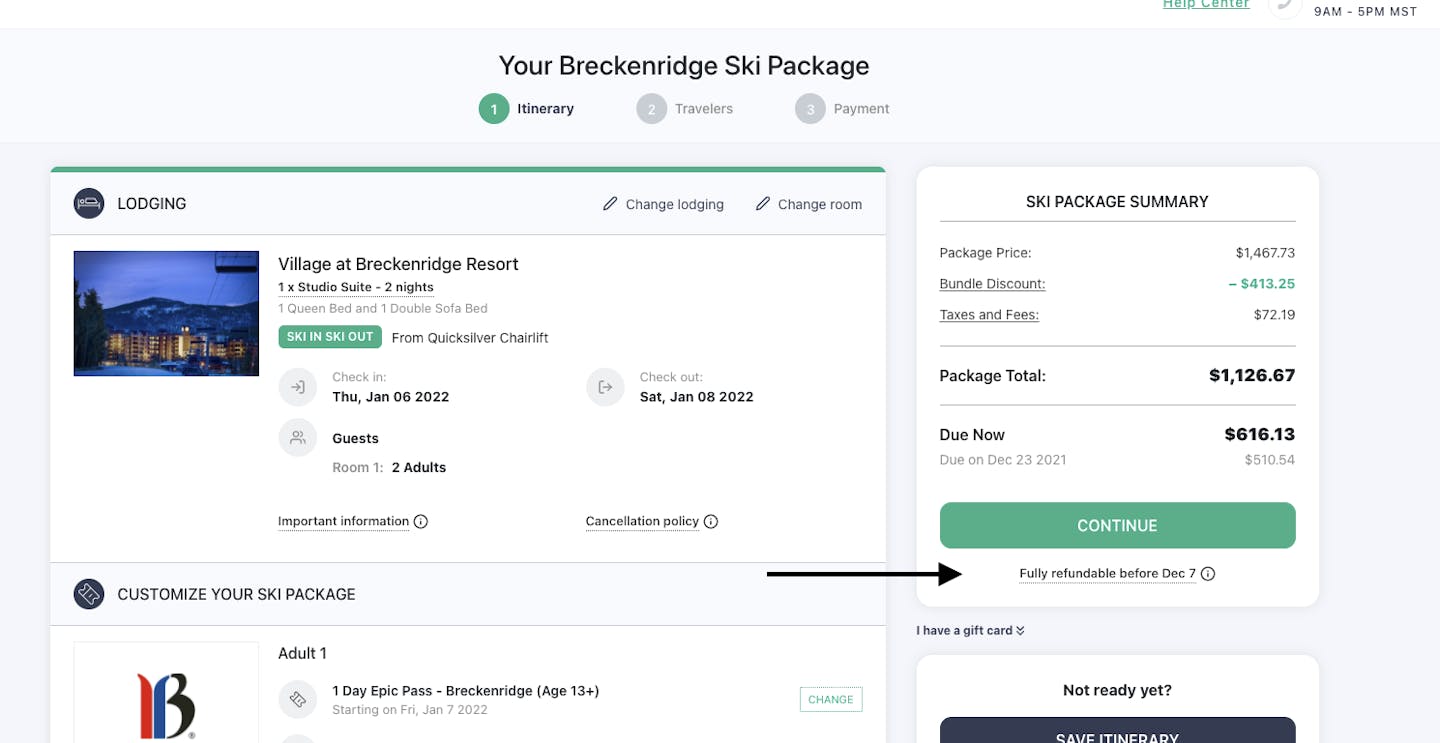Click the info icon next to Cancellation policy
Screen dimensions: 1440x743
(x=711, y=521)
